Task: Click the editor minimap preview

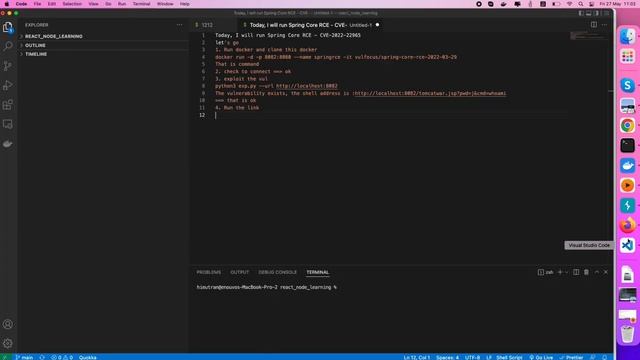Action: point(588,36)
